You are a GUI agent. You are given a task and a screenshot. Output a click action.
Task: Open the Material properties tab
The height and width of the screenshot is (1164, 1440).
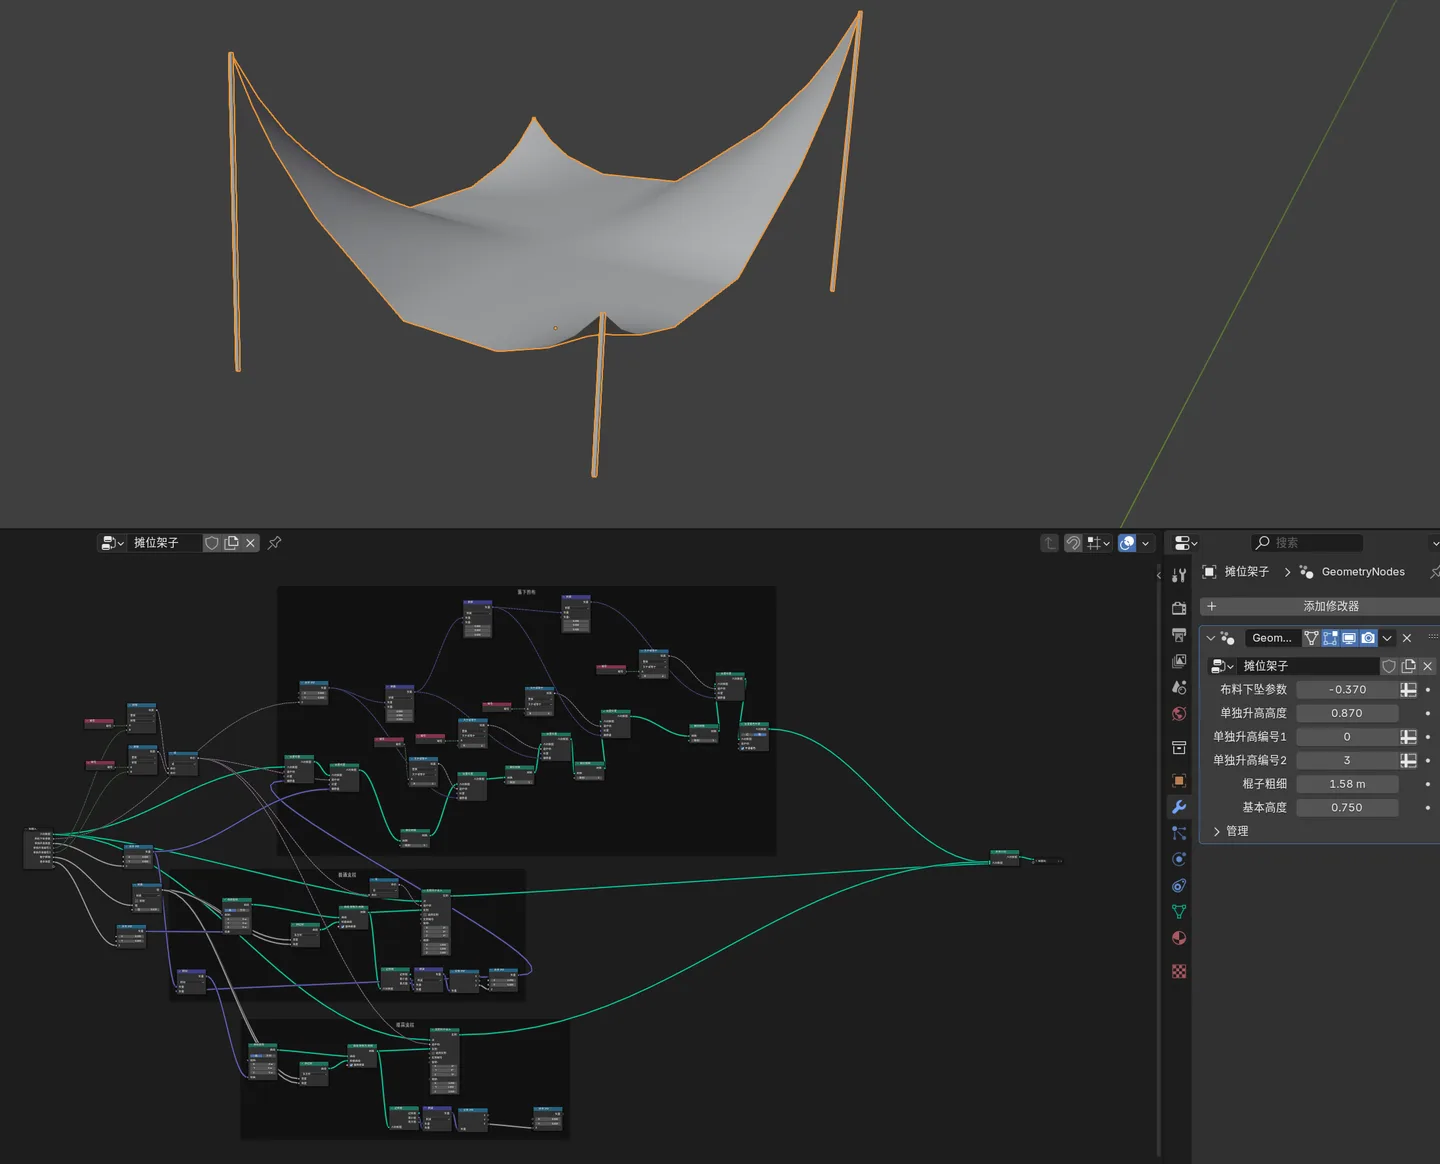(1179, 938)
